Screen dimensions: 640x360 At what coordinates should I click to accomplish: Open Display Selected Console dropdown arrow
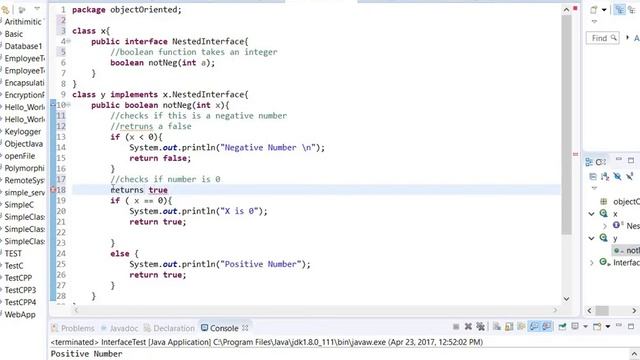[x=585, y=327]
